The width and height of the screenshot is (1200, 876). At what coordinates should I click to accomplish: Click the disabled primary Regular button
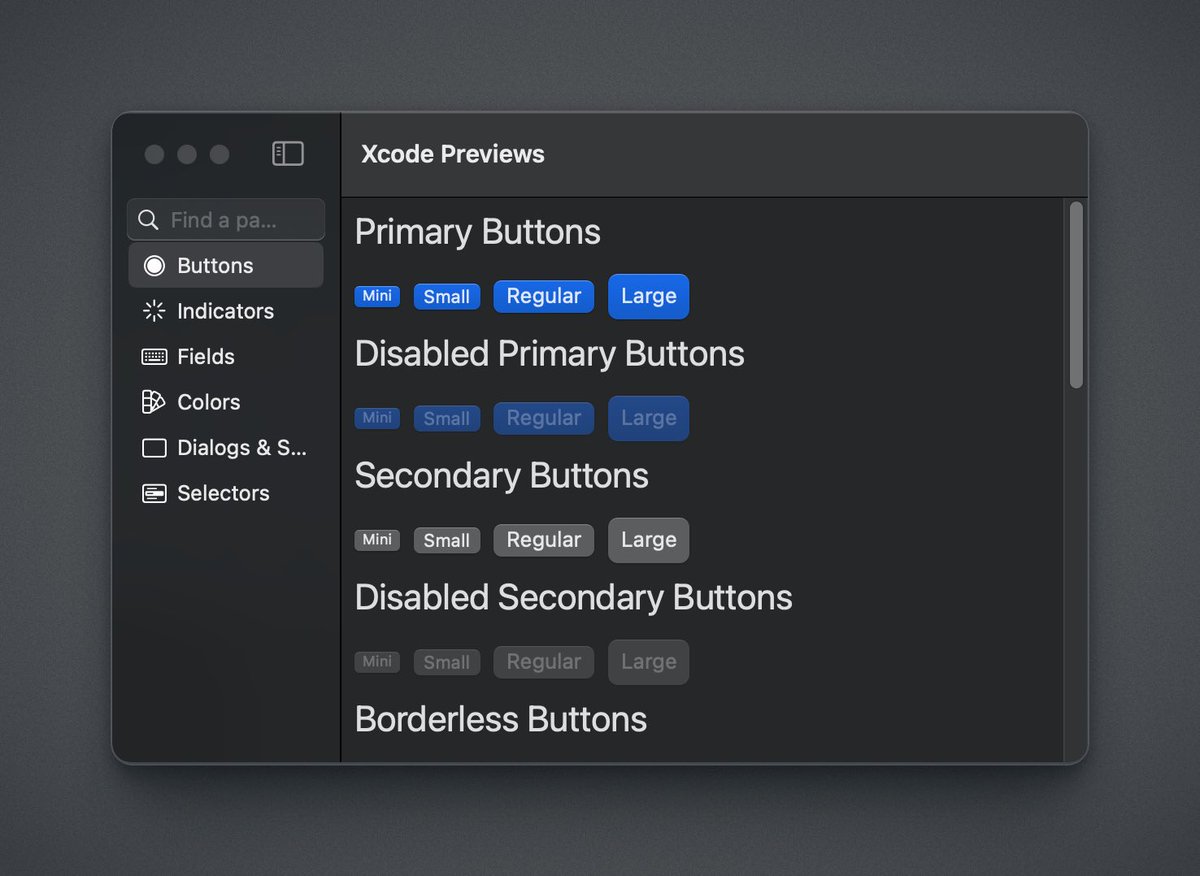coord(544,418)
